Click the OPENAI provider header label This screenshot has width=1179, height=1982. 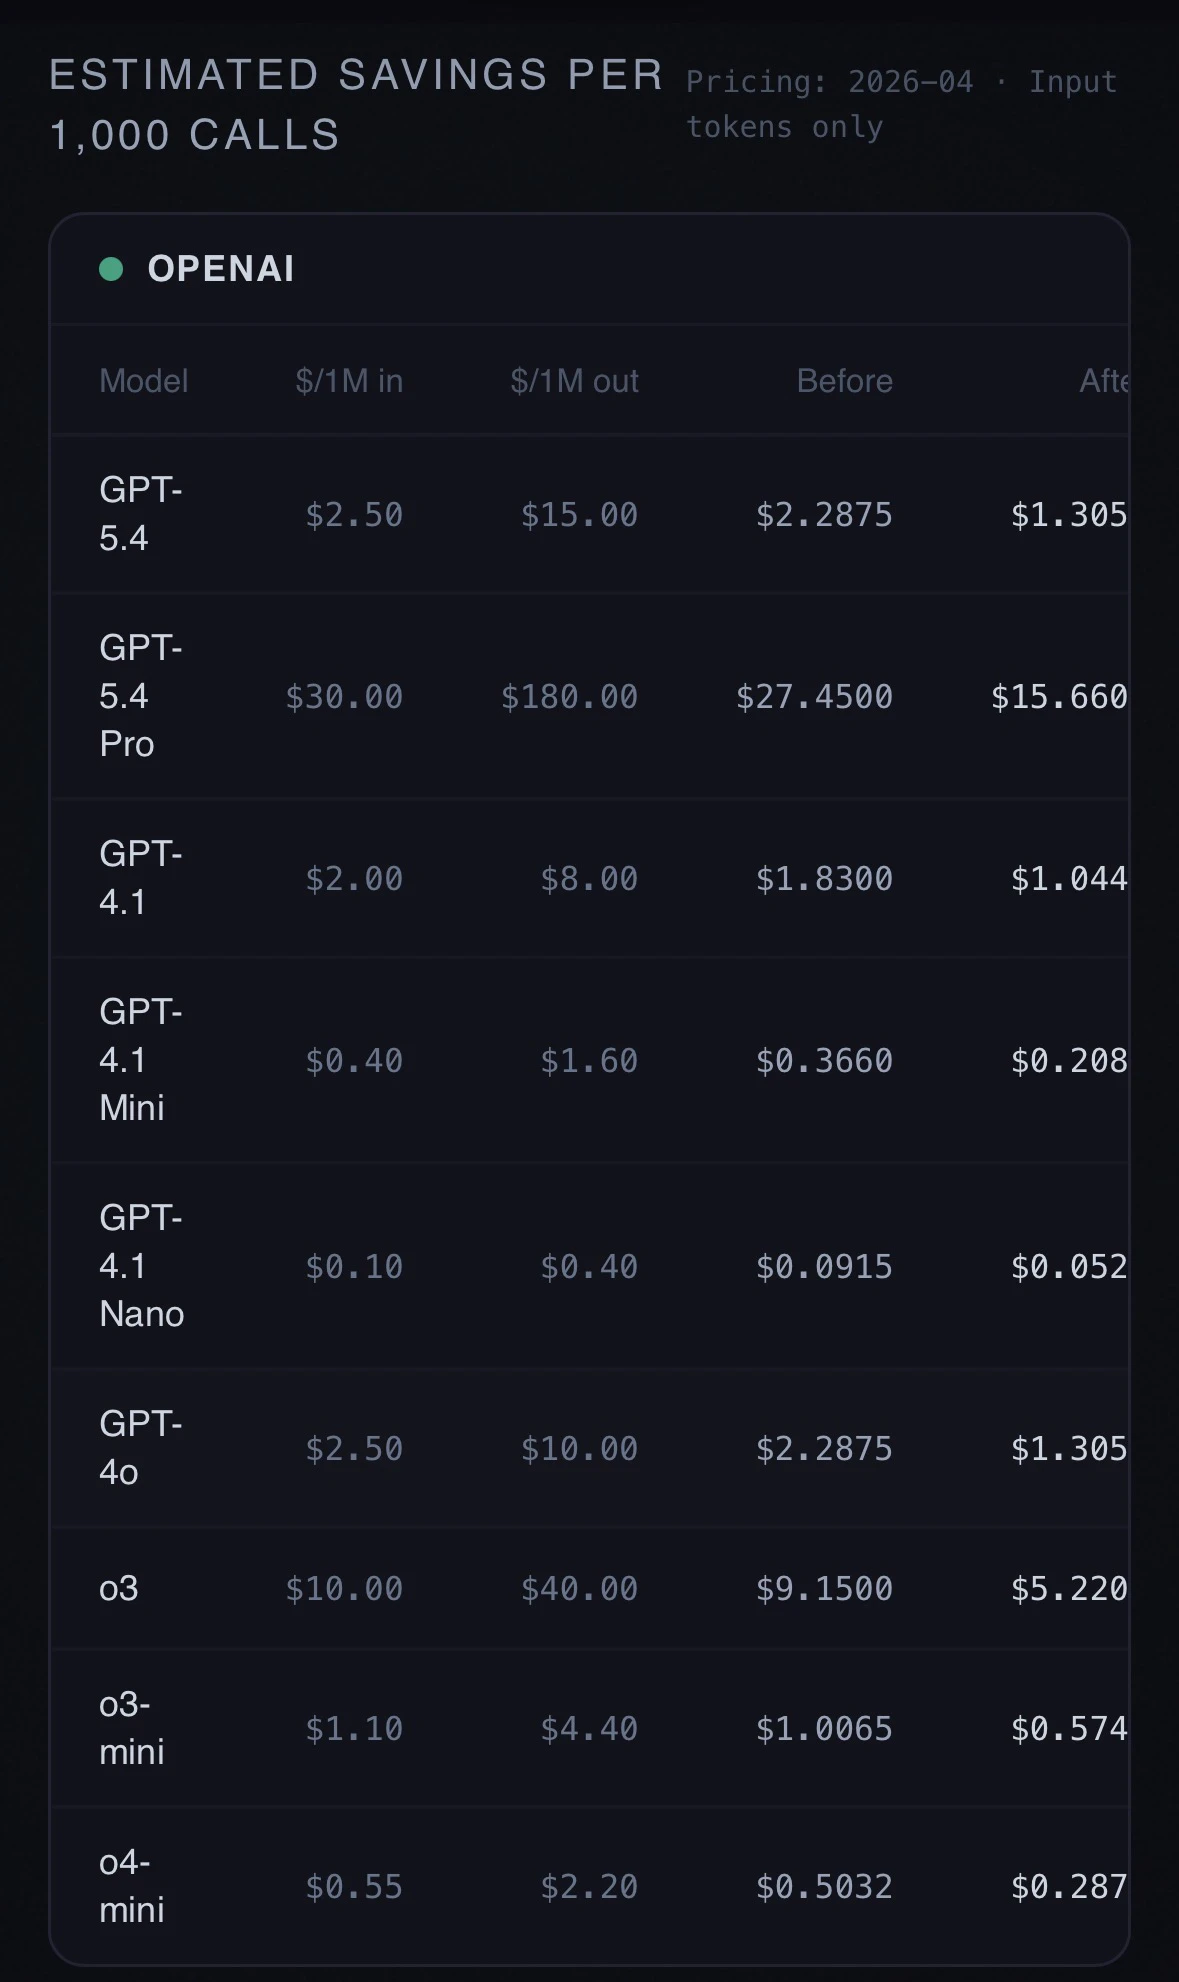pos(221,269)
